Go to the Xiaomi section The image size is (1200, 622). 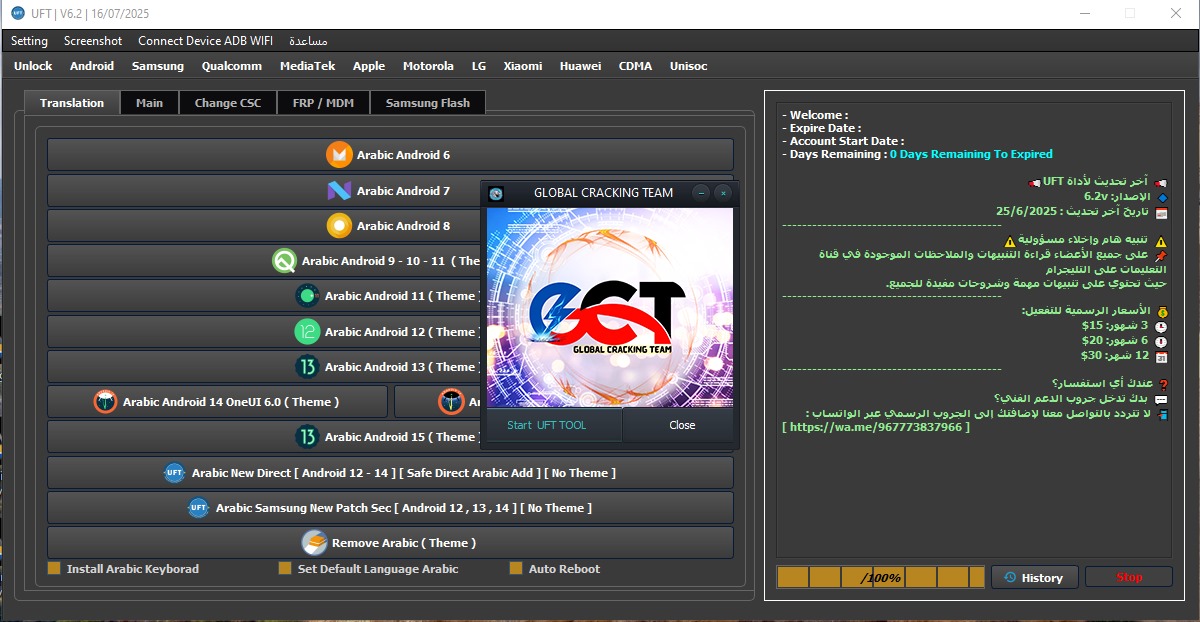[x=523, y=66]
